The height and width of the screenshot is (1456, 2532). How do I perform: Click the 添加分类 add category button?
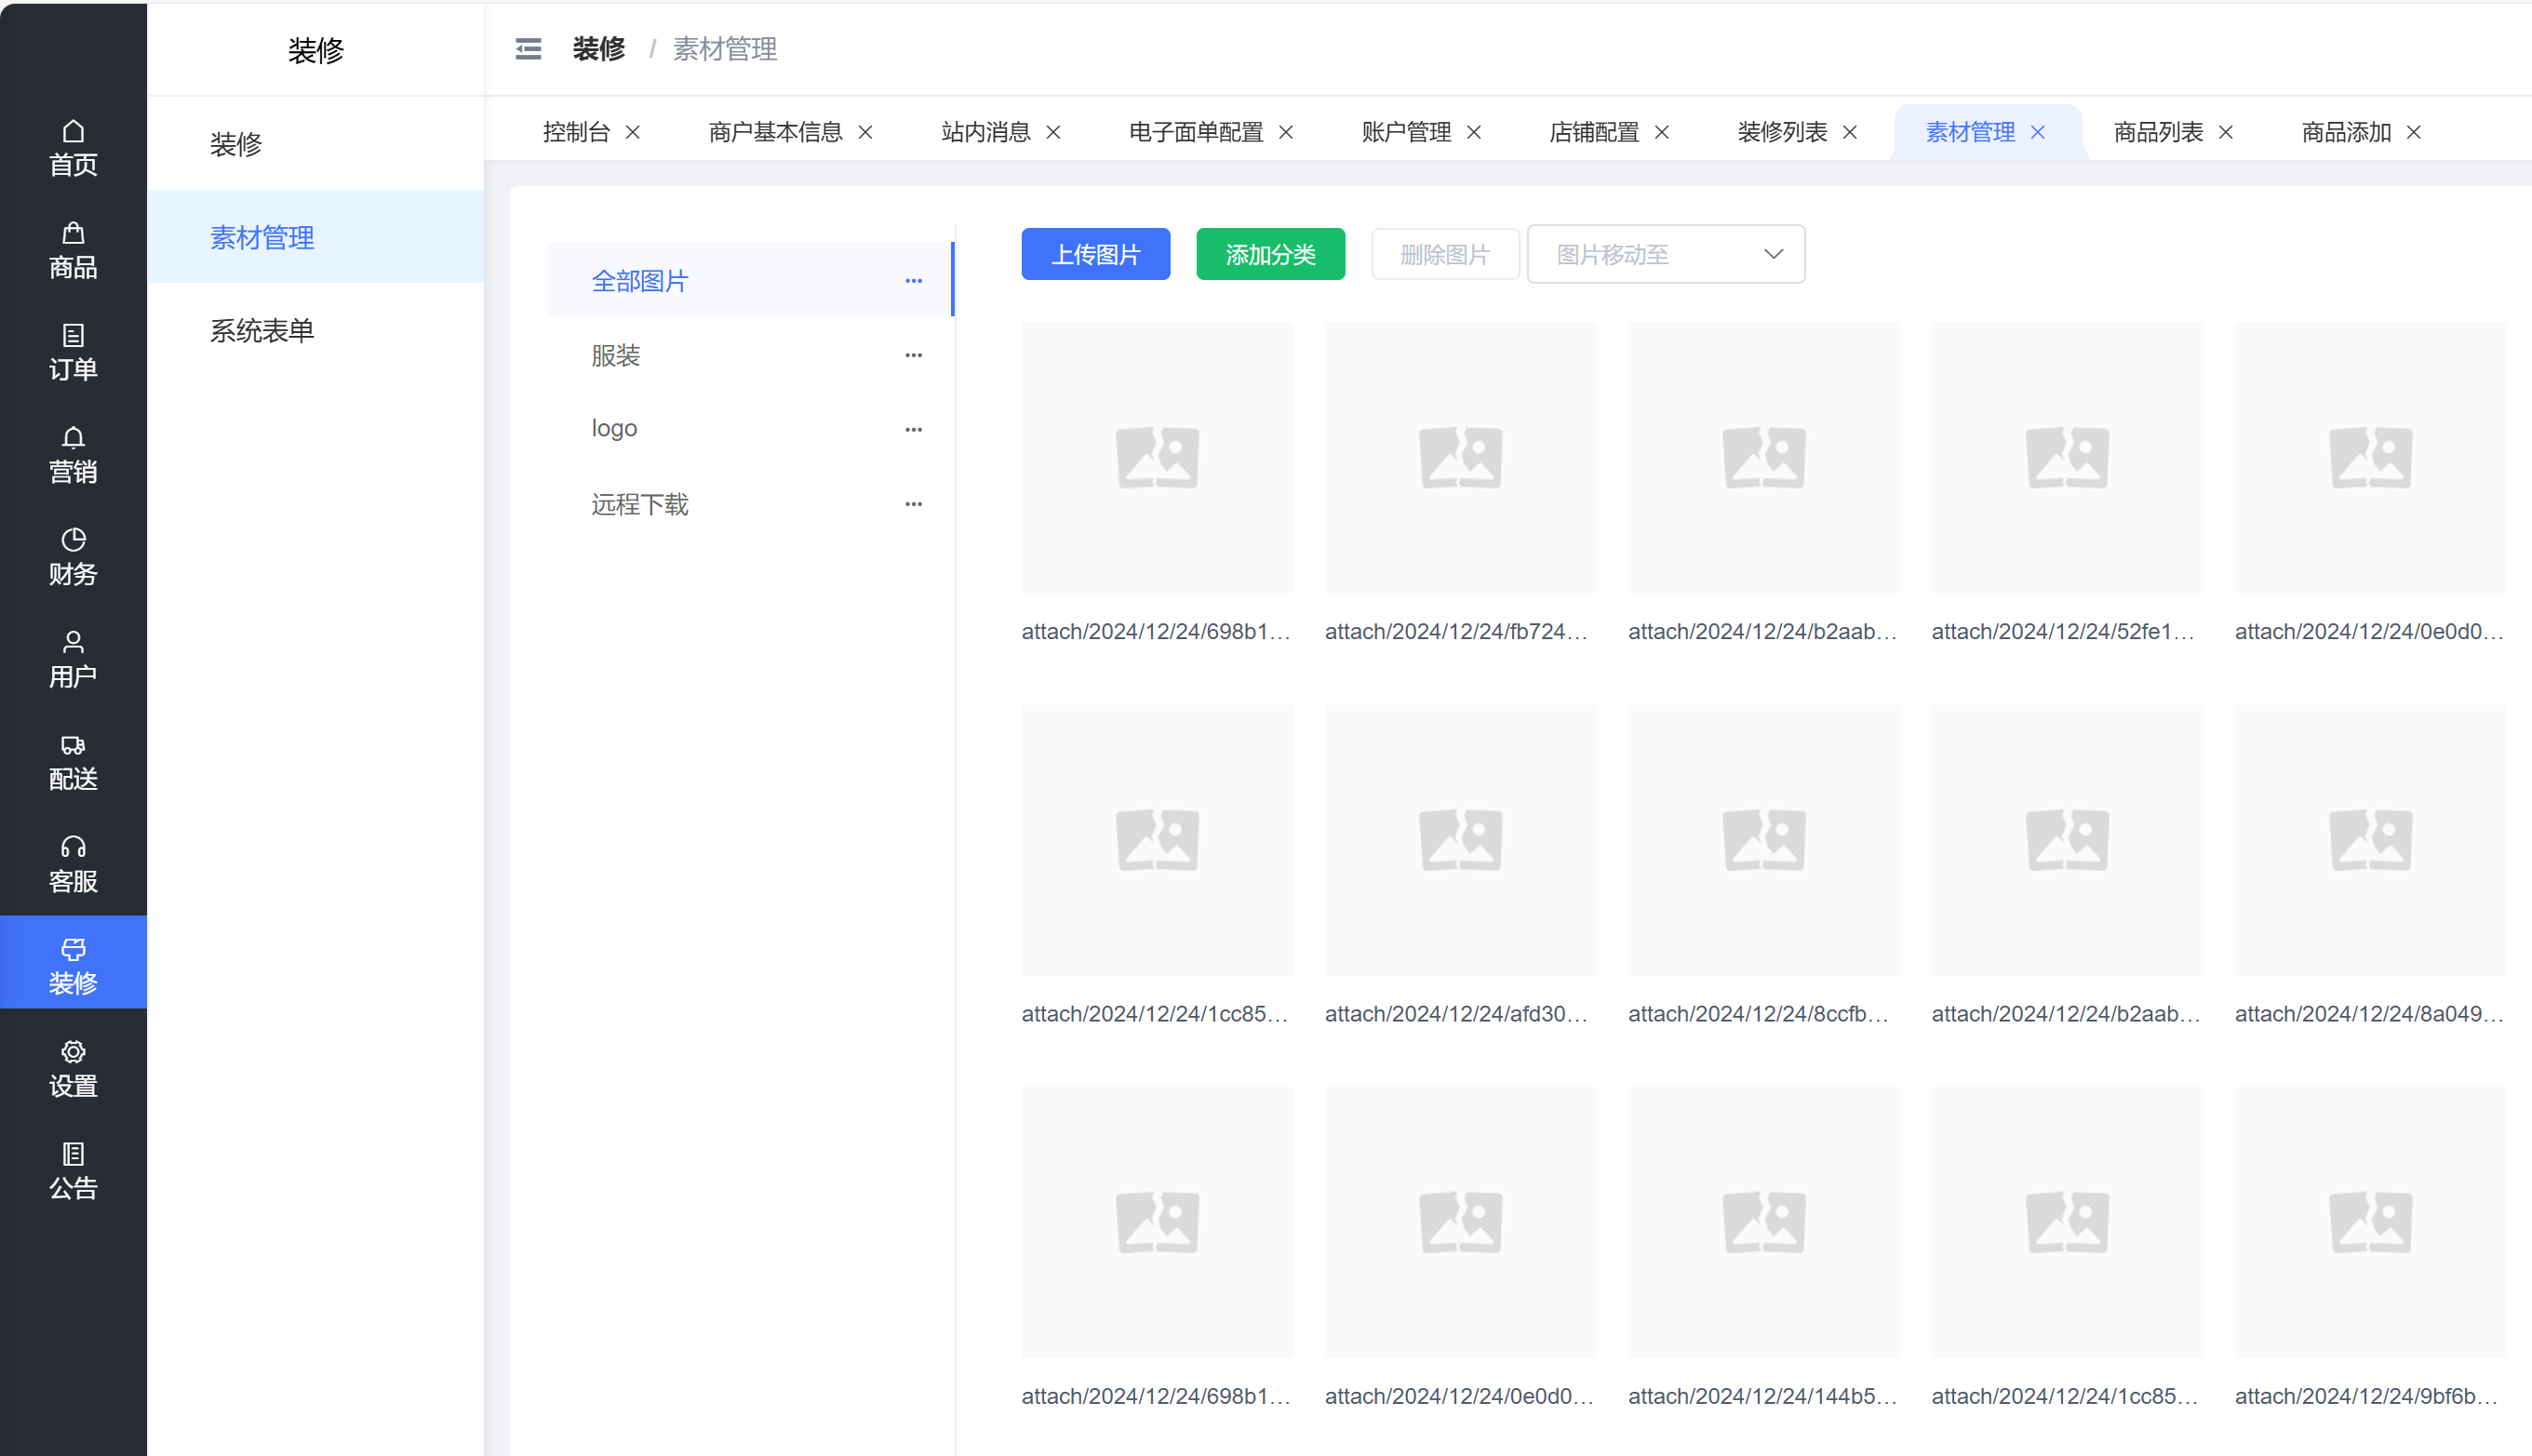[1271, 254]
